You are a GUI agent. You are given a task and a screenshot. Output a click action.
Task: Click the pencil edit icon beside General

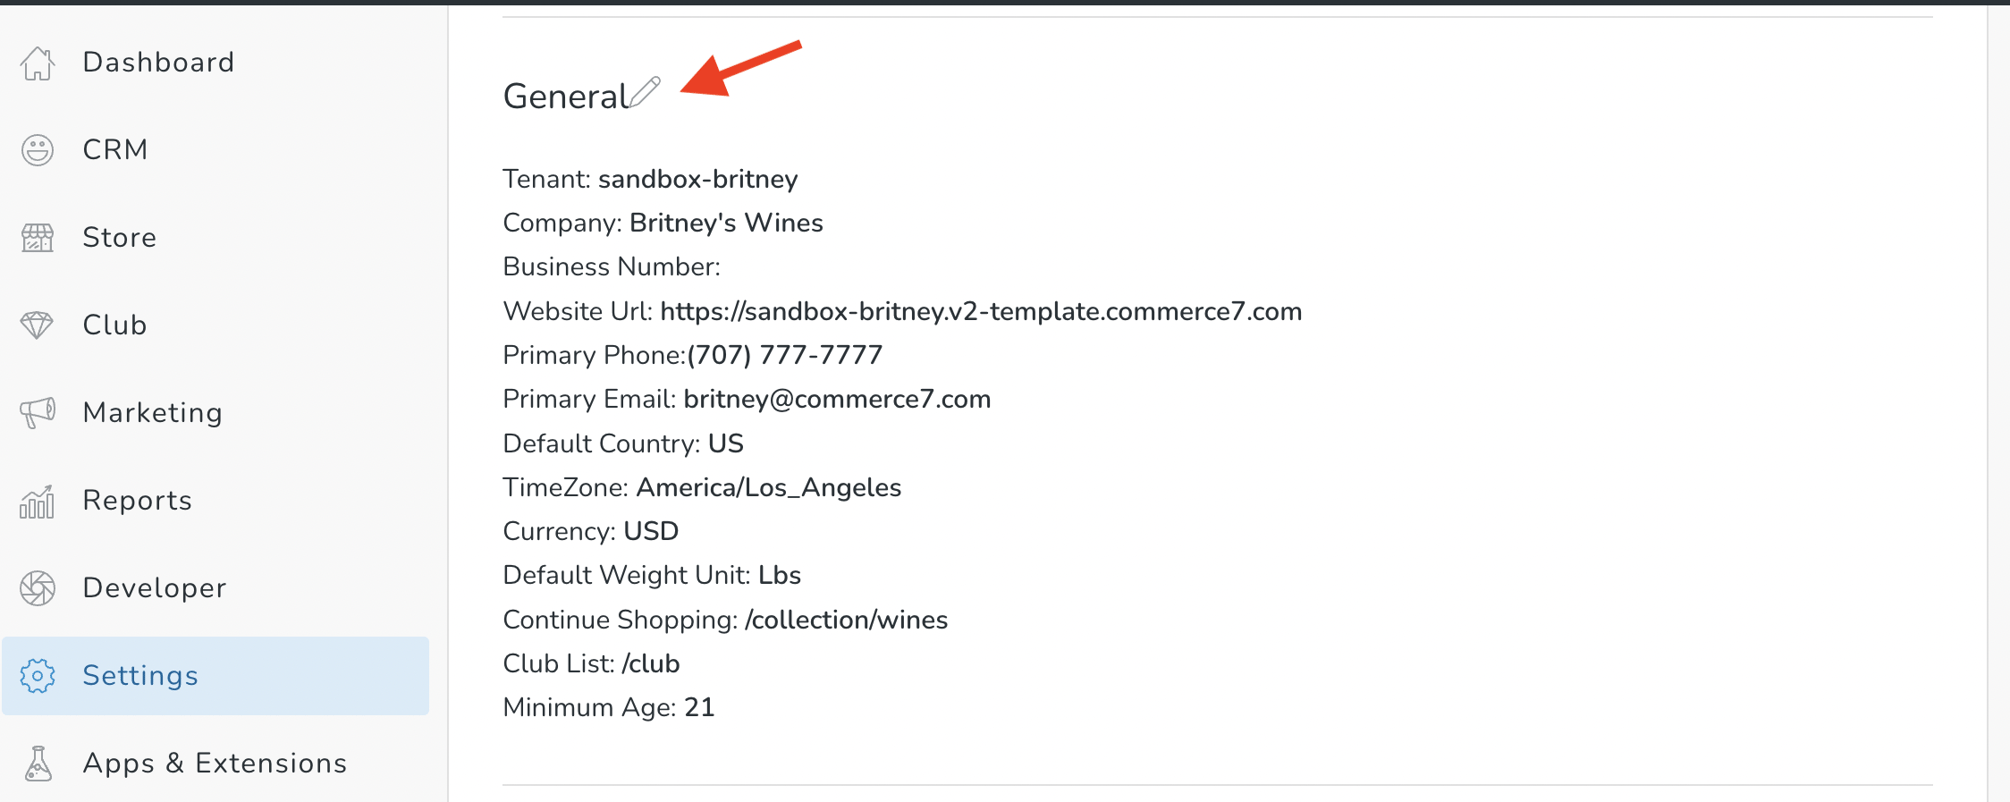point(645,92)
